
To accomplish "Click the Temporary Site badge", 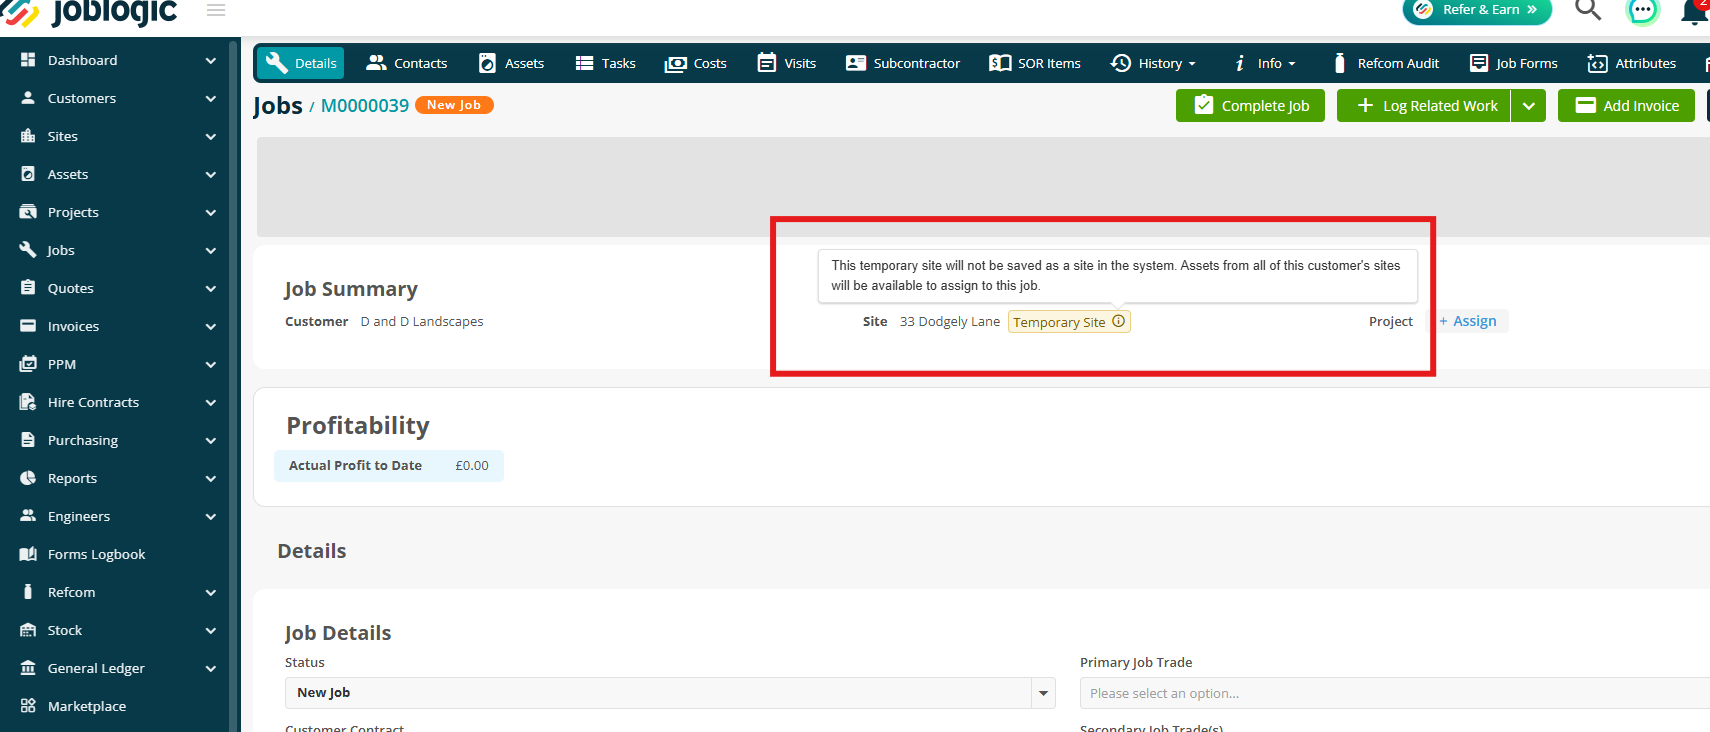I will tap(1069, 322).
